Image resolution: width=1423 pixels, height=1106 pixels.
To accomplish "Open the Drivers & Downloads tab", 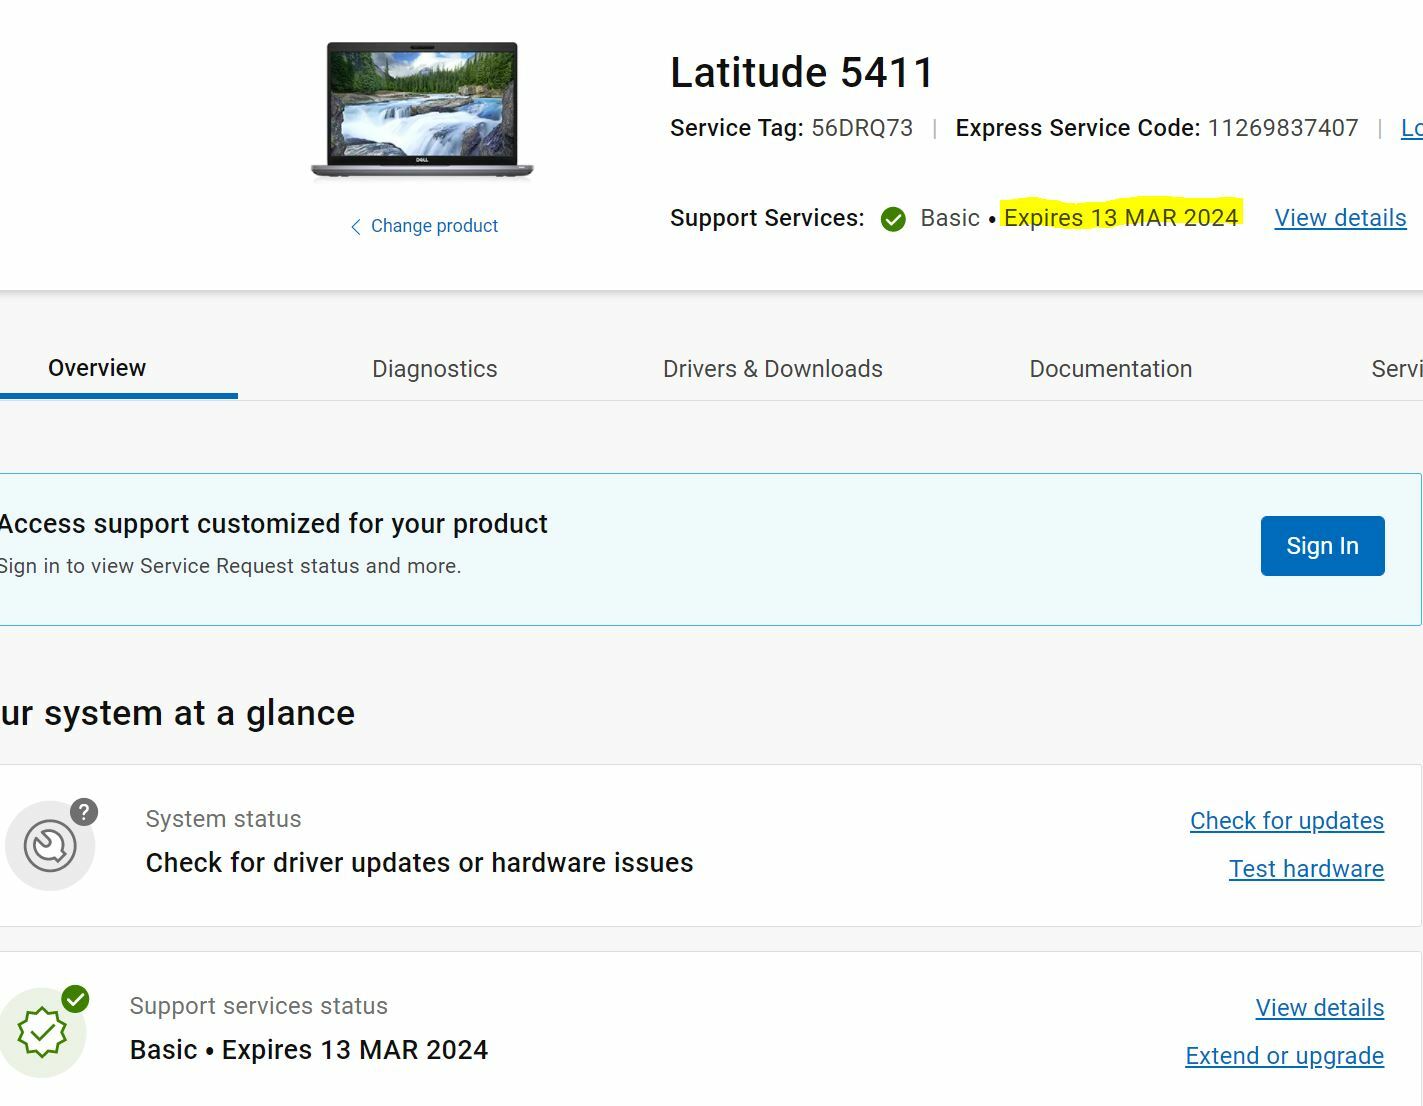I will tap(772, 369).
